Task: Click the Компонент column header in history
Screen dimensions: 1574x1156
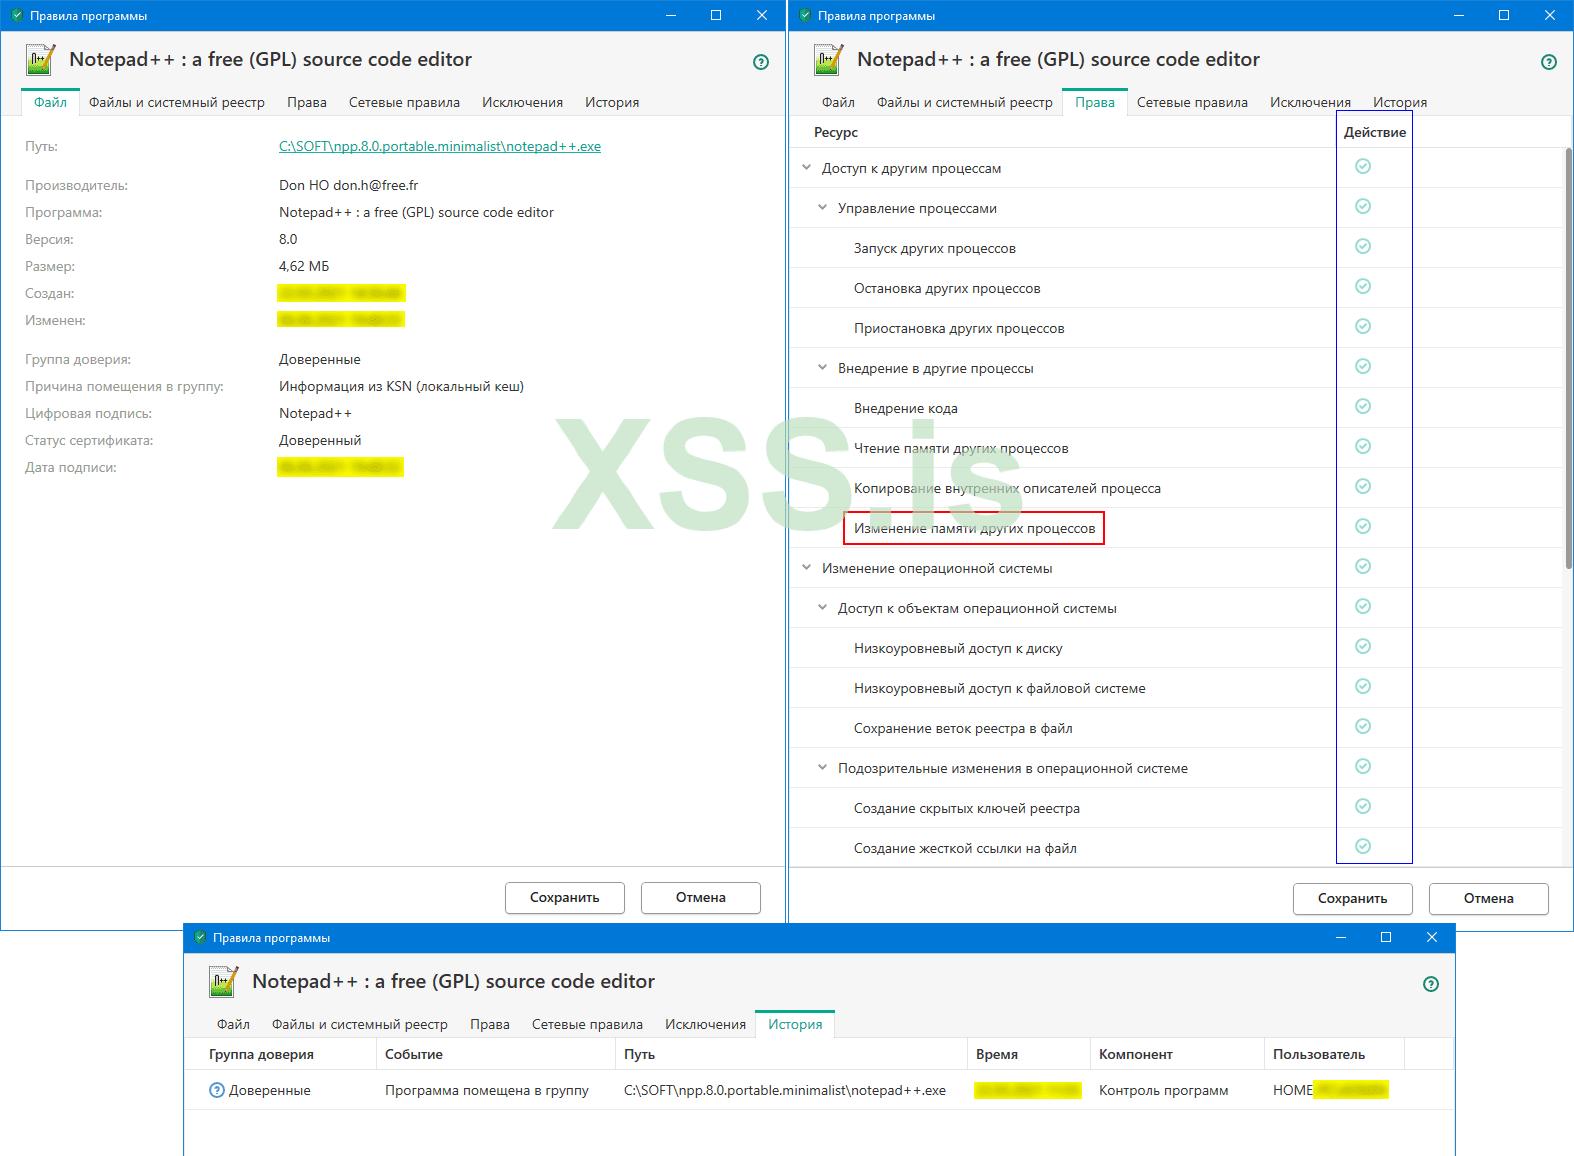Action: point(1136,1054)
